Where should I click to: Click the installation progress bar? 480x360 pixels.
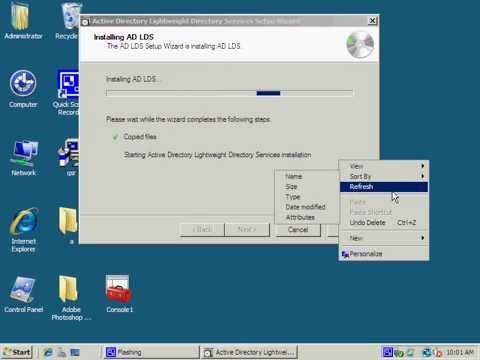click(x=229, y=93)
